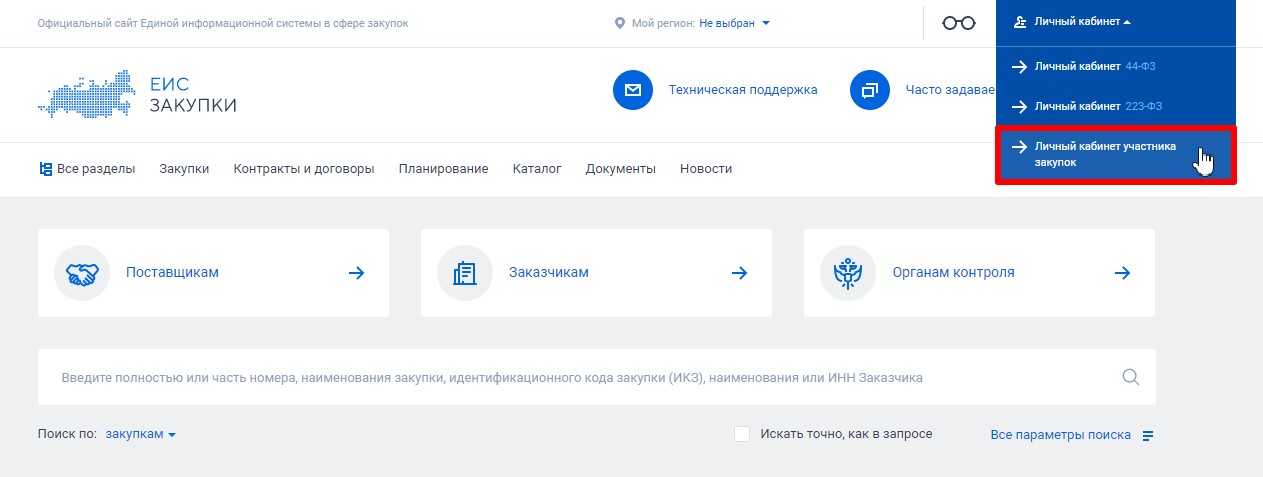
Task: Click the arrow on Органам контроля card
Action: pos(1122,273)
